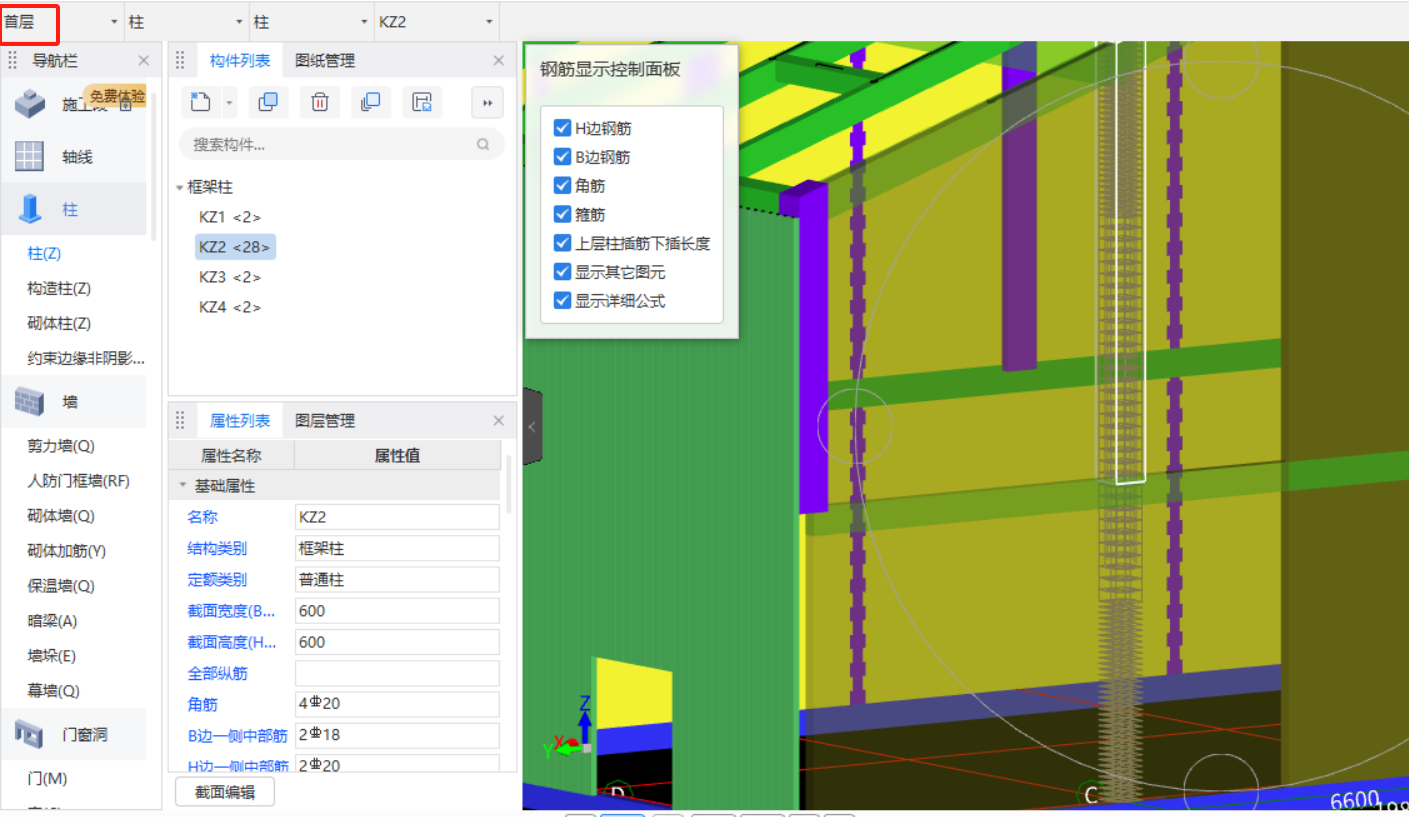Image resolution: width=1409 pixels, height=817 pixels.
Task: Click the 定额类别 value 普通柱
Action: click(x=397, y=580)
